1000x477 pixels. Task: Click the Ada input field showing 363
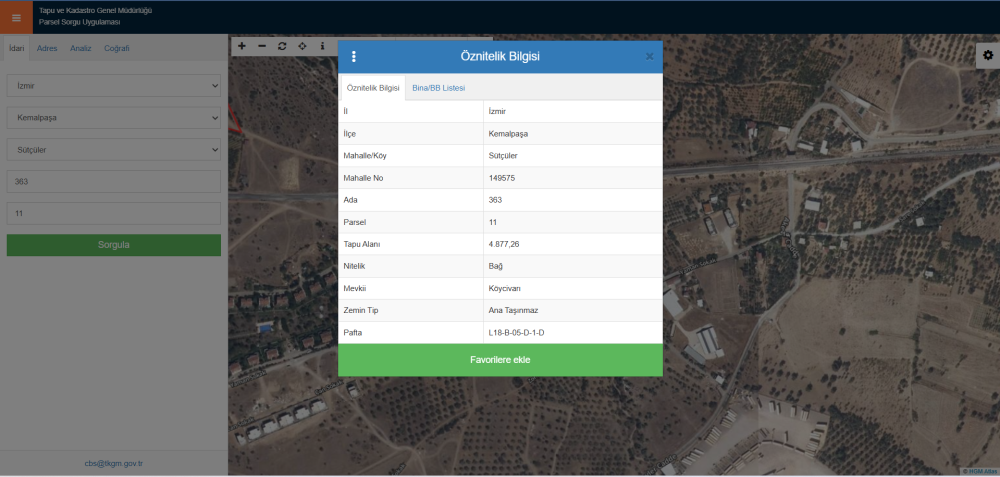click(x=113, y=182)
